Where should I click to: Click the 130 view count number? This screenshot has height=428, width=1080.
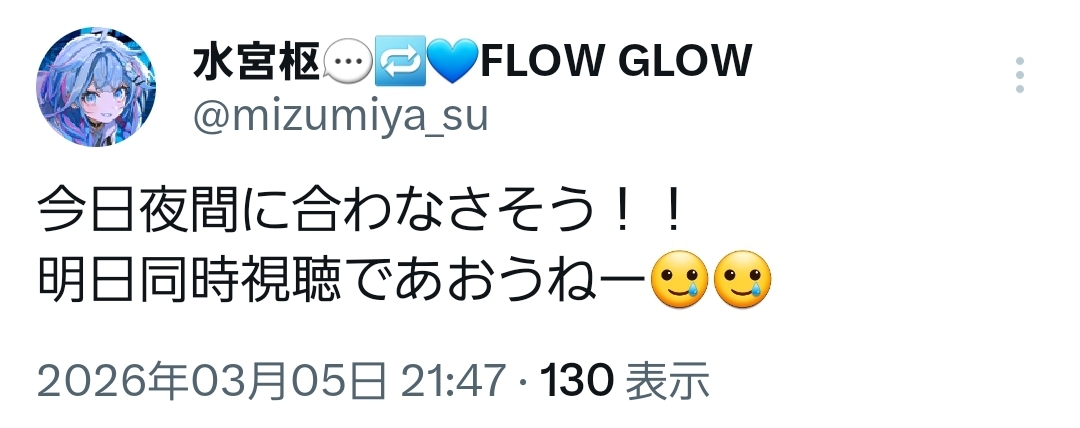(x=577, y=380)
